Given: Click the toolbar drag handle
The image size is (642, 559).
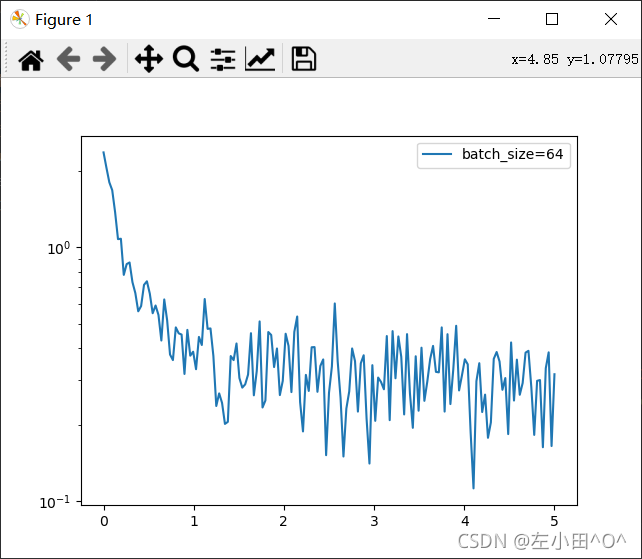Looking at the screenshot, I should click(6, 58).
